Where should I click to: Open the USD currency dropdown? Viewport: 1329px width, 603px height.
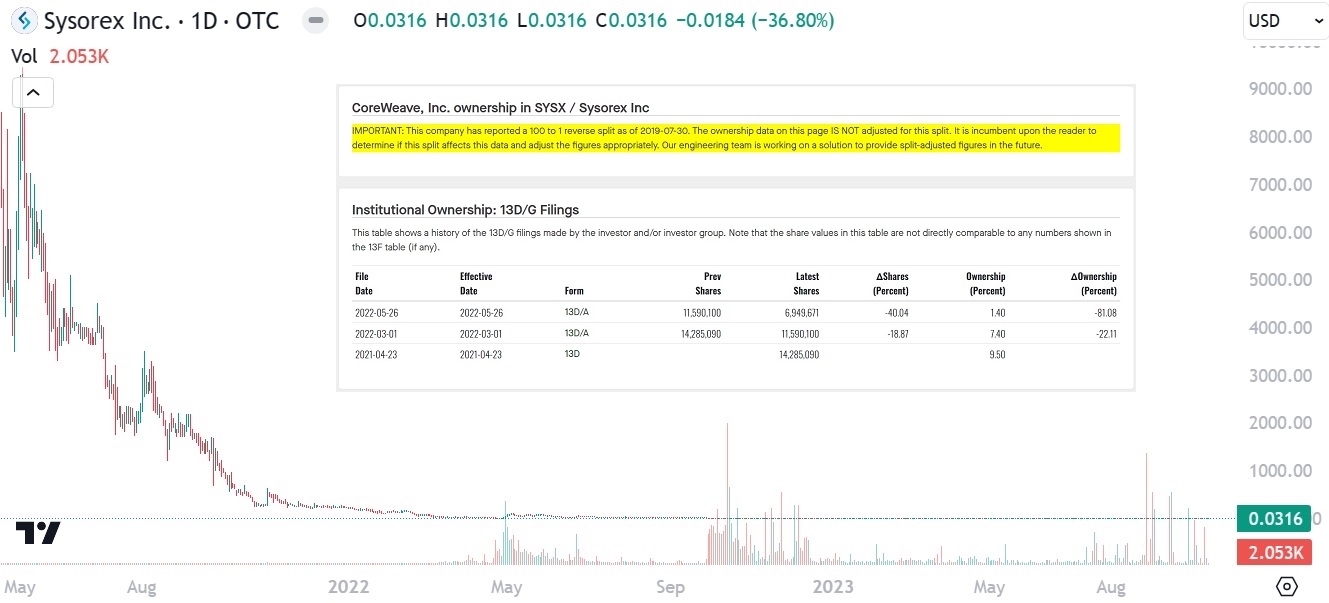click(x=1285, y=21)
